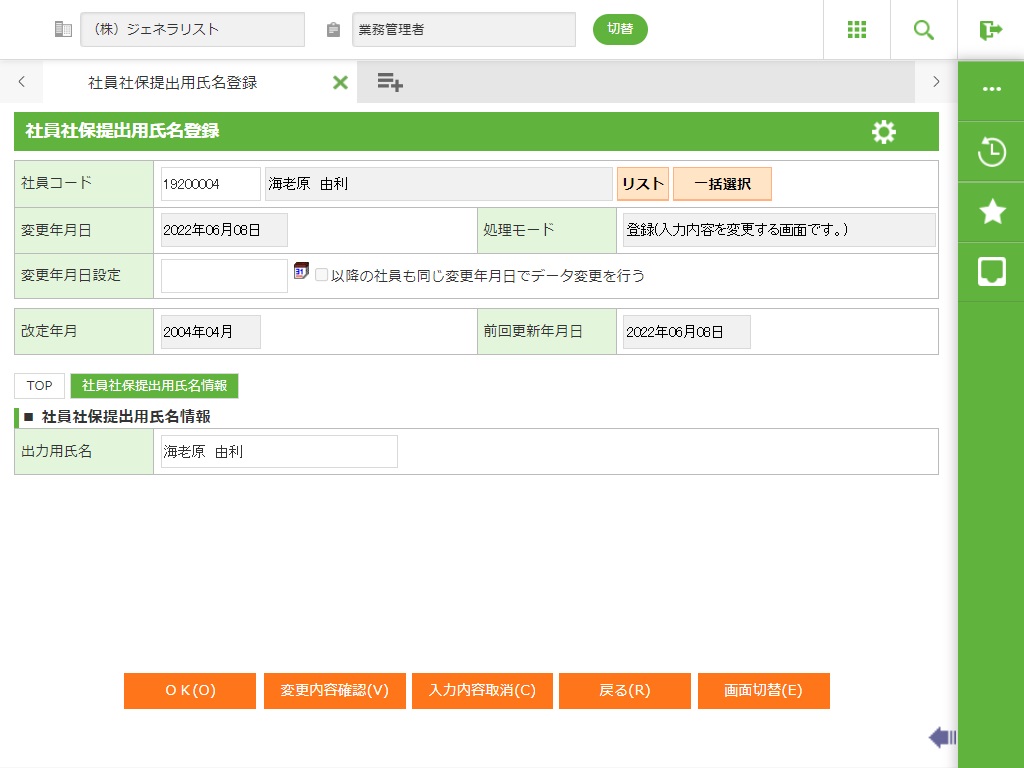Open calendar picker for 変更年月日設定
1024x768 pixels.
coord(301,271)
